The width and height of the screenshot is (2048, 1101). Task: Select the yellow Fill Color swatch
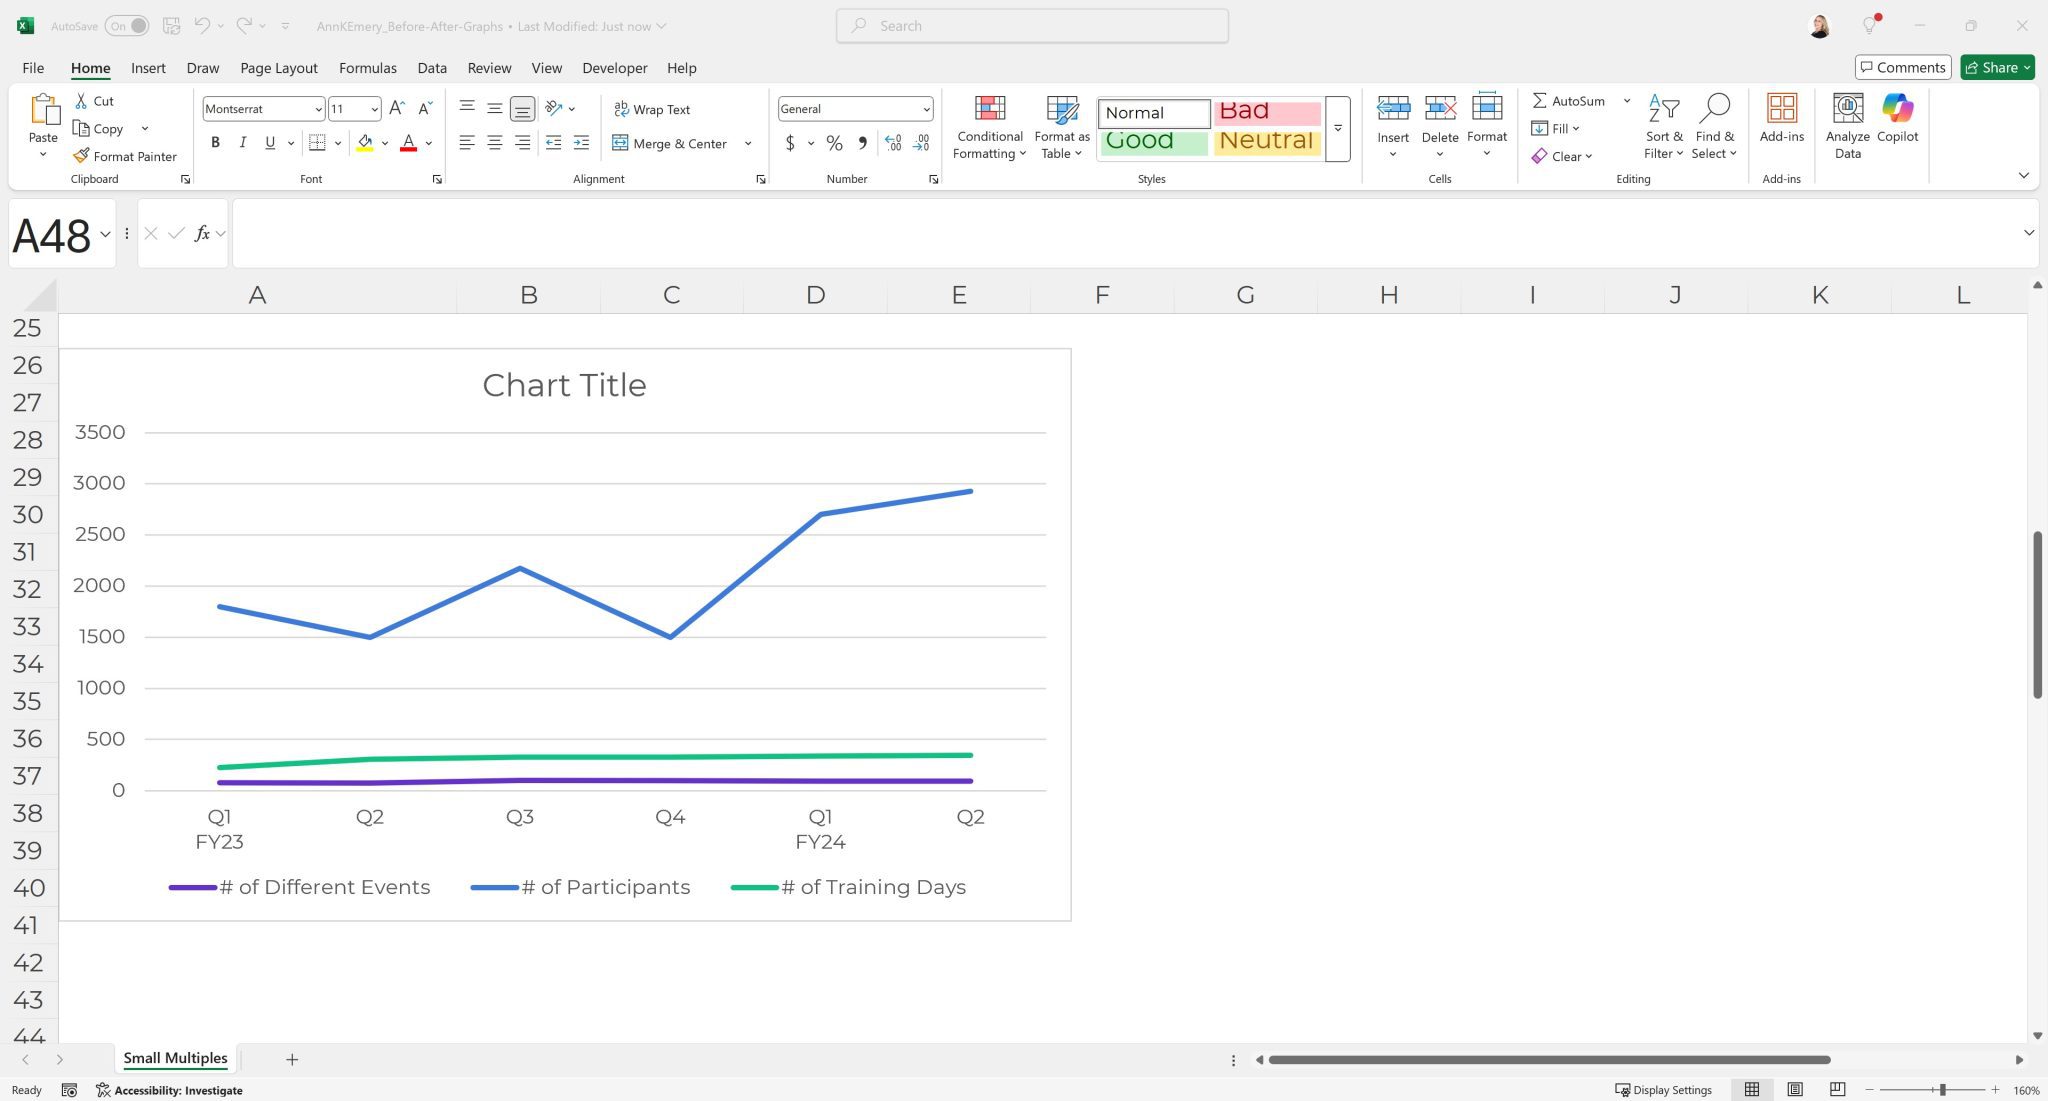click(x=366, y=142)
